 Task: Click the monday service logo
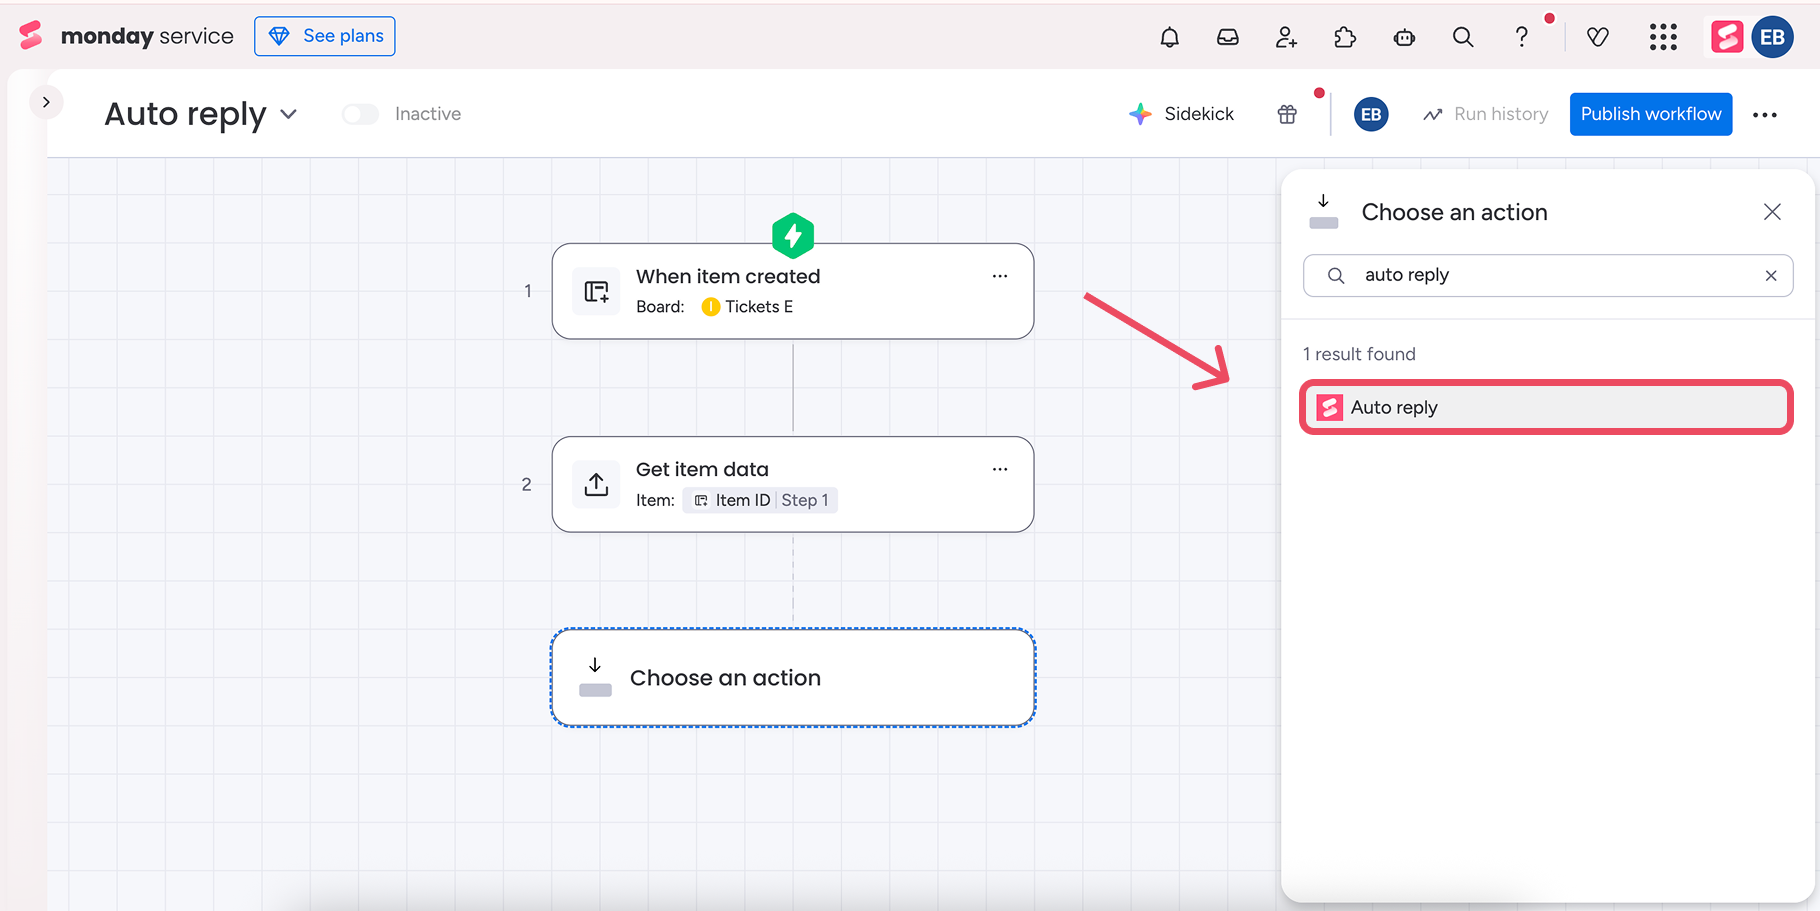pos(126,36)
